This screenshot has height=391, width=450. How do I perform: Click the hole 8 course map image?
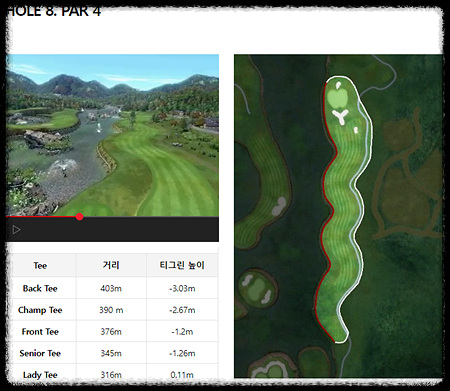(338, 216)
